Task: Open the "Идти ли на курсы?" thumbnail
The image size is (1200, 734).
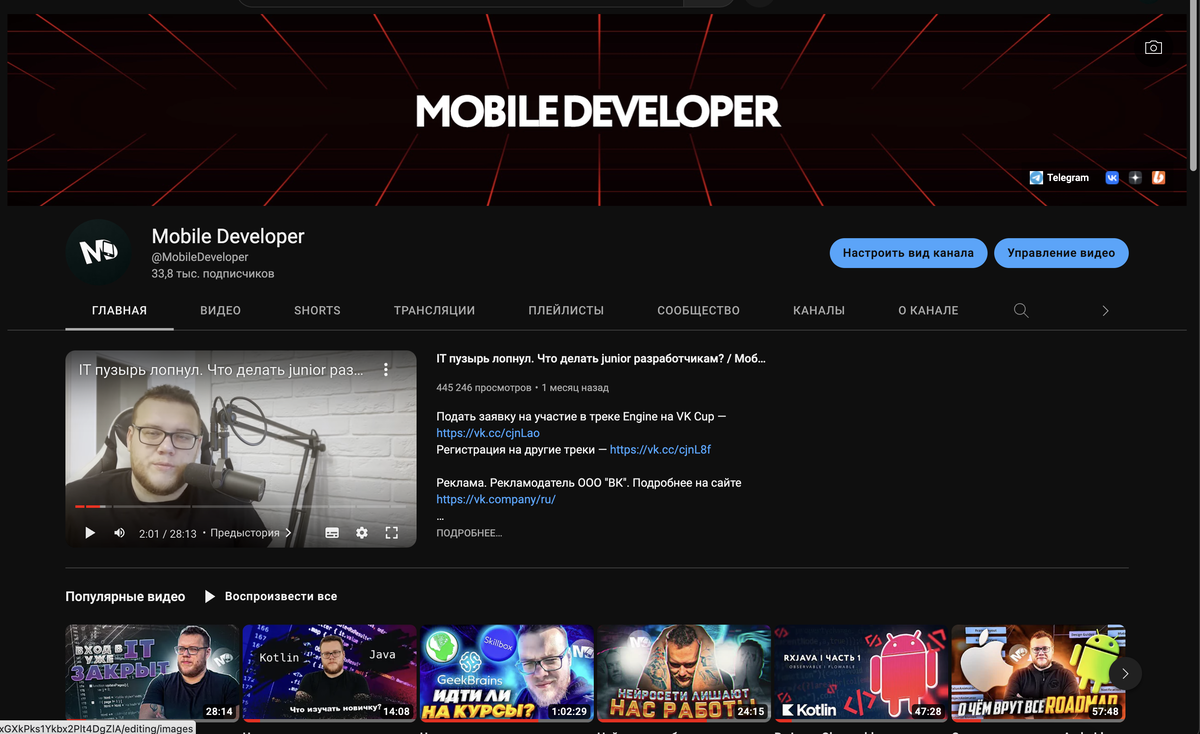Action: [x=507, y=673]
